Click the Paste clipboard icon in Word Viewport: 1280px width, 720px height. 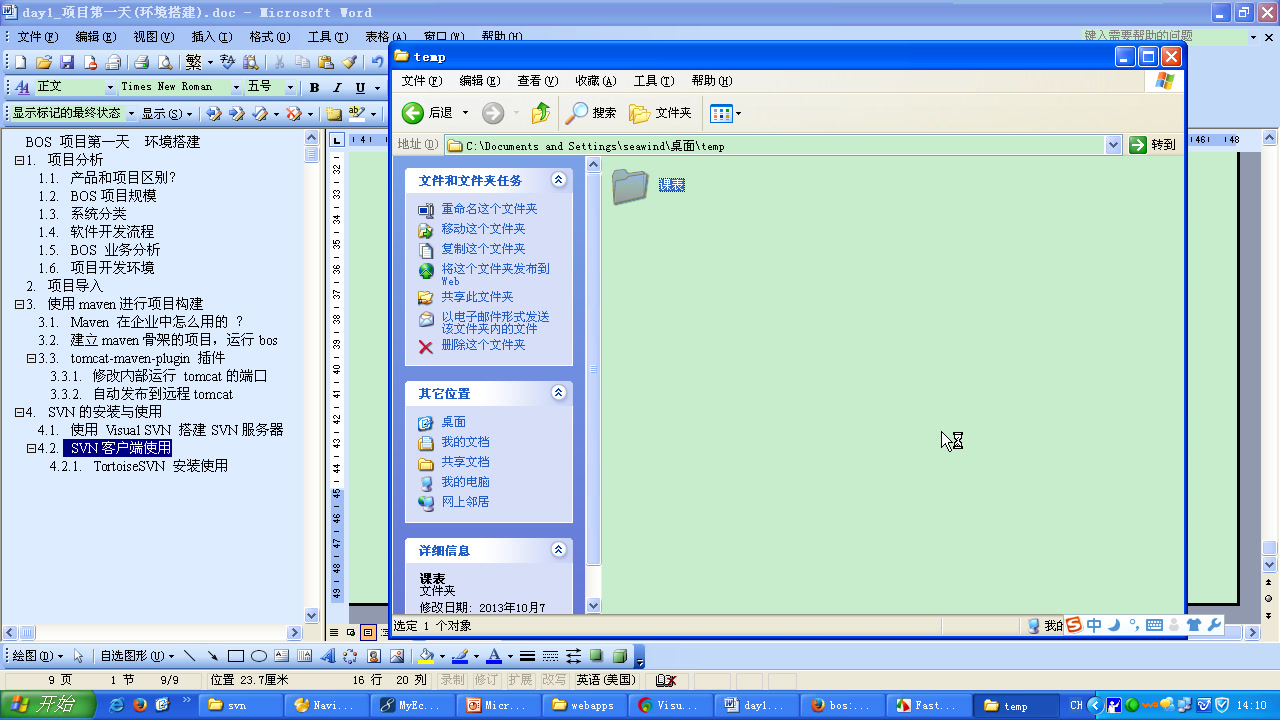pyautogui.click(x=324, y=62)
